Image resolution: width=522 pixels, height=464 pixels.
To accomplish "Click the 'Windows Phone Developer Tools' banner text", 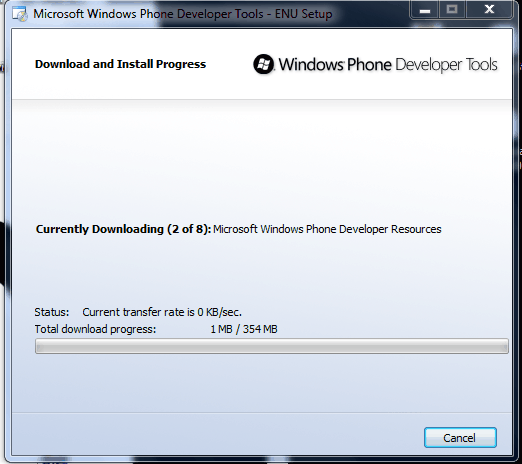I will point(388,65).
